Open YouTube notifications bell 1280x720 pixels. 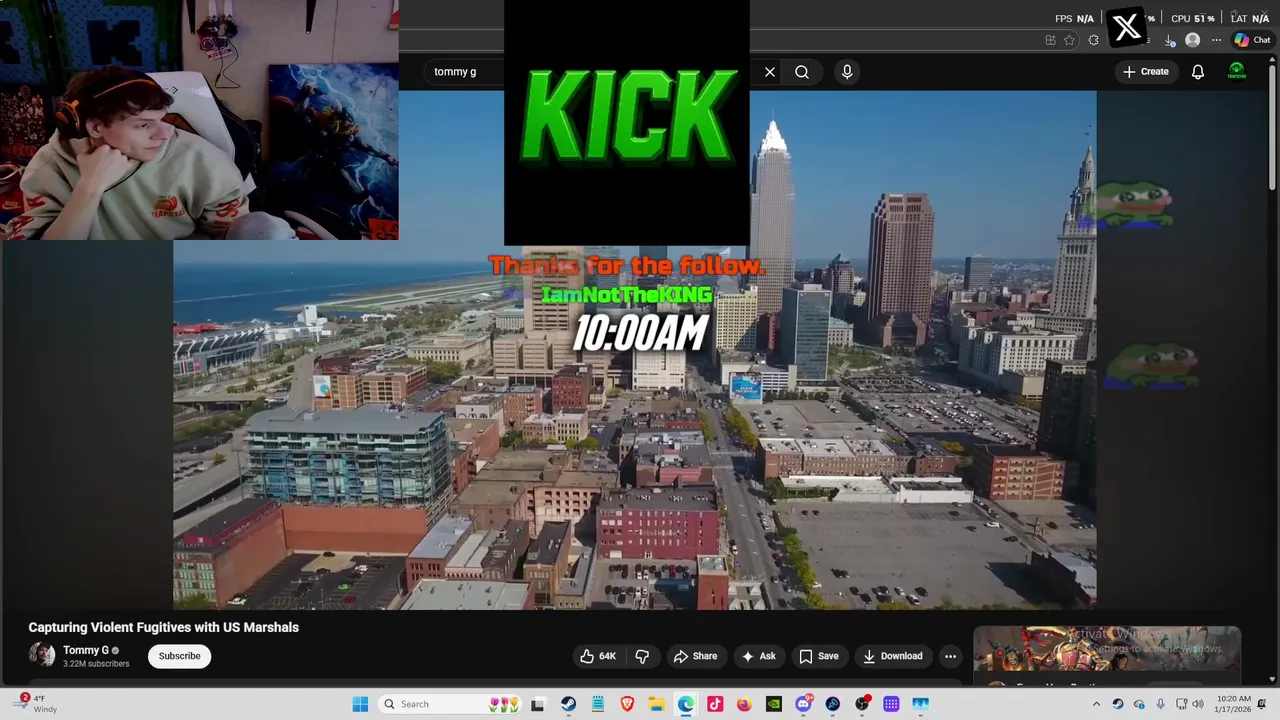(1198, 72)
